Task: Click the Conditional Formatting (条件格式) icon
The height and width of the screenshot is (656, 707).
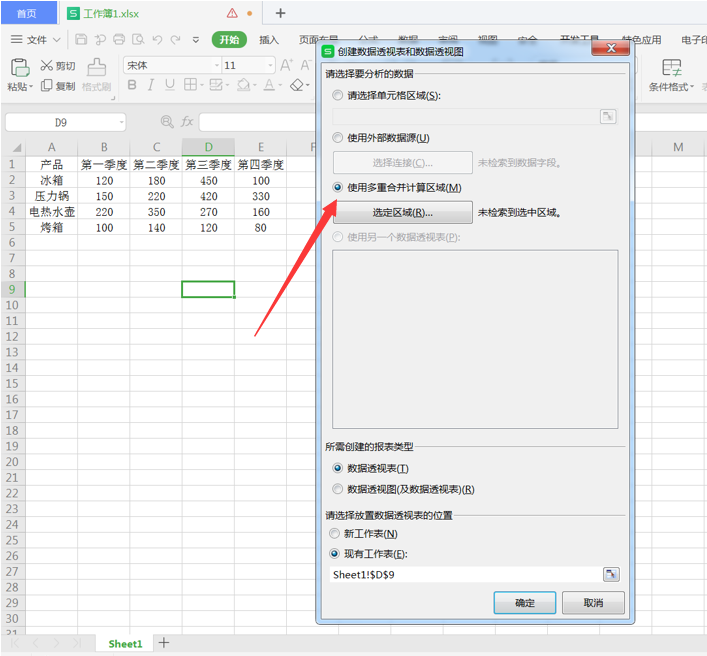Action: [671, 68]
